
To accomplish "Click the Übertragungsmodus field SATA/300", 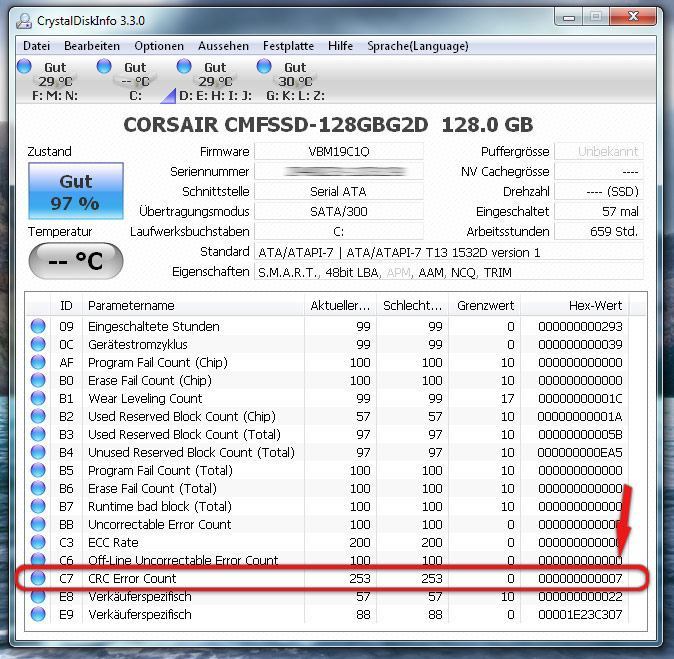I will (x=339, y=211).
